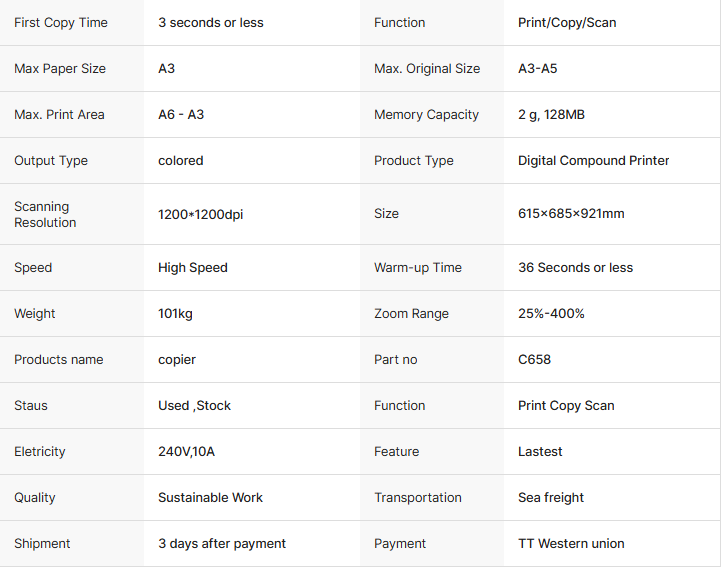Select the "C658" part number value
Image resolution: width=722 pixels, height=568 pixels.
[534, 360]
